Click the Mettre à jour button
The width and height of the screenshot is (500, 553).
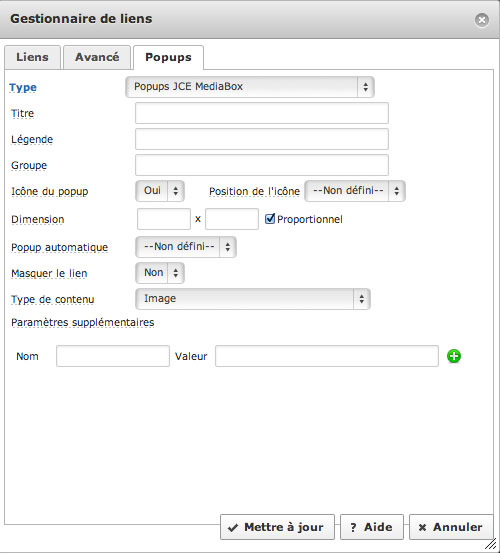[277, 527]
